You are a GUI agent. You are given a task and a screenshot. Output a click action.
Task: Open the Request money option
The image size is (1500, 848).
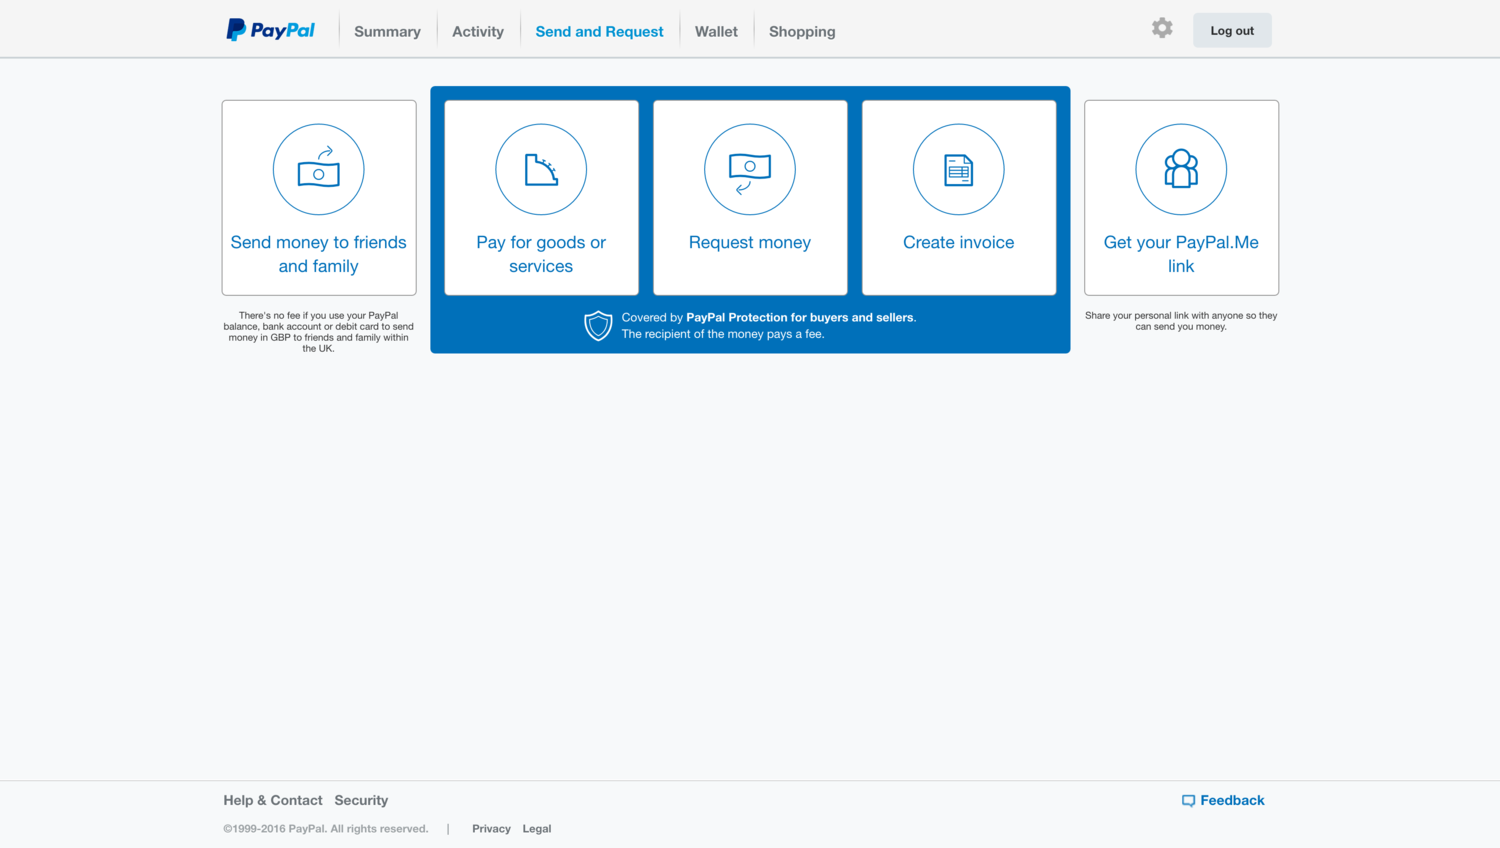pyautogui.click(x=750, y=197)
